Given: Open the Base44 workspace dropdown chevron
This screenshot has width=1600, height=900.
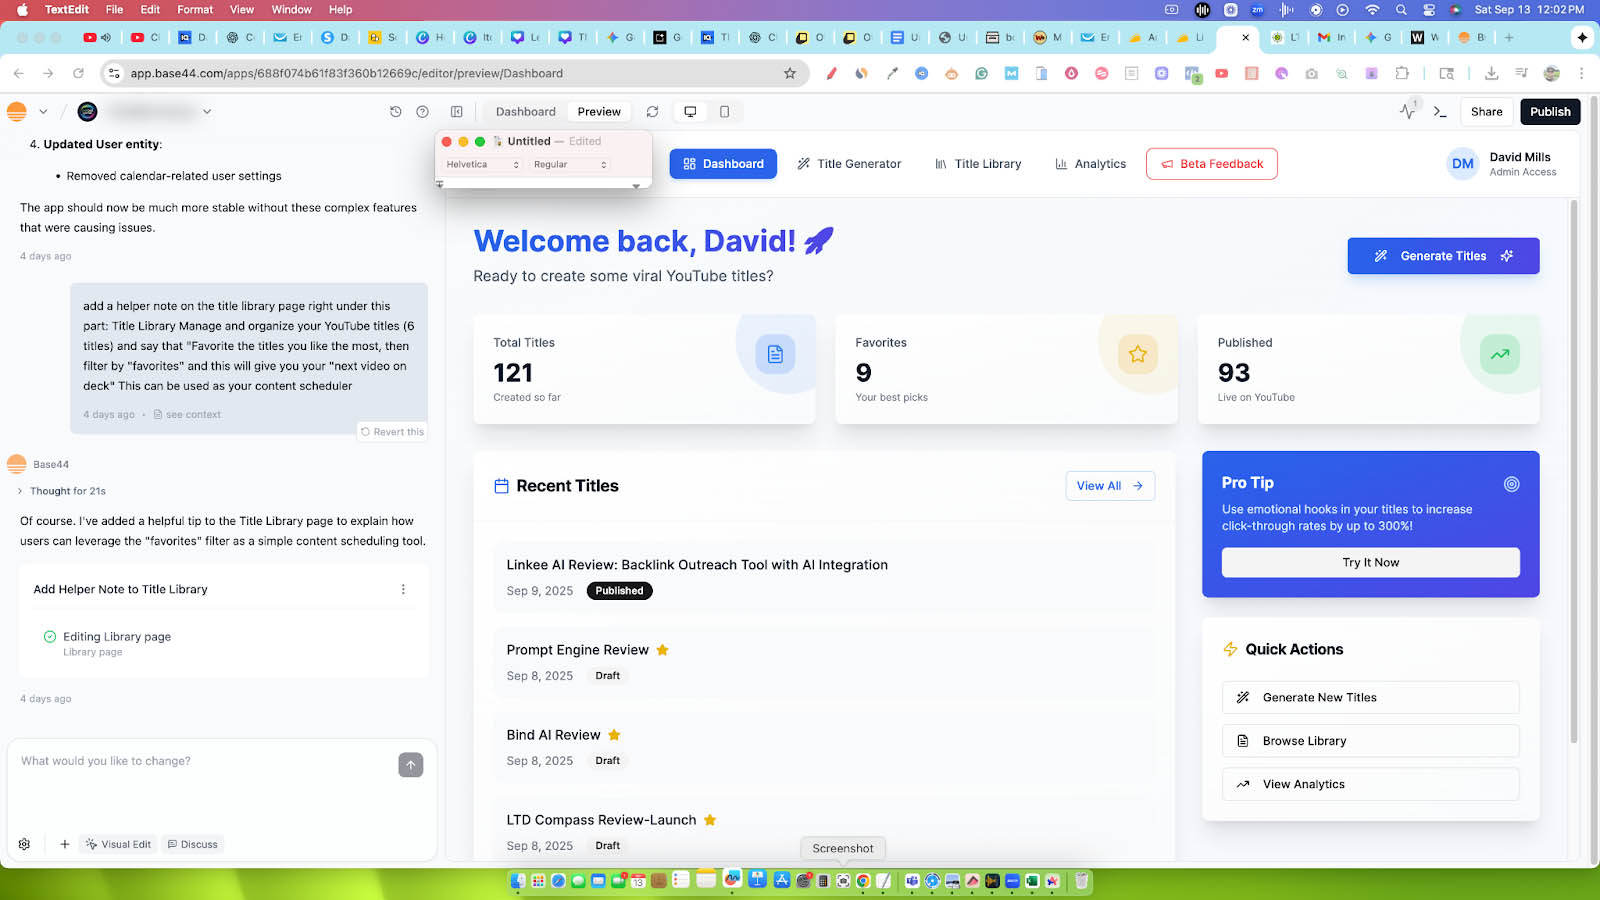Looking at the screenshot, I should pyautogui.click(x=43, y=112).
